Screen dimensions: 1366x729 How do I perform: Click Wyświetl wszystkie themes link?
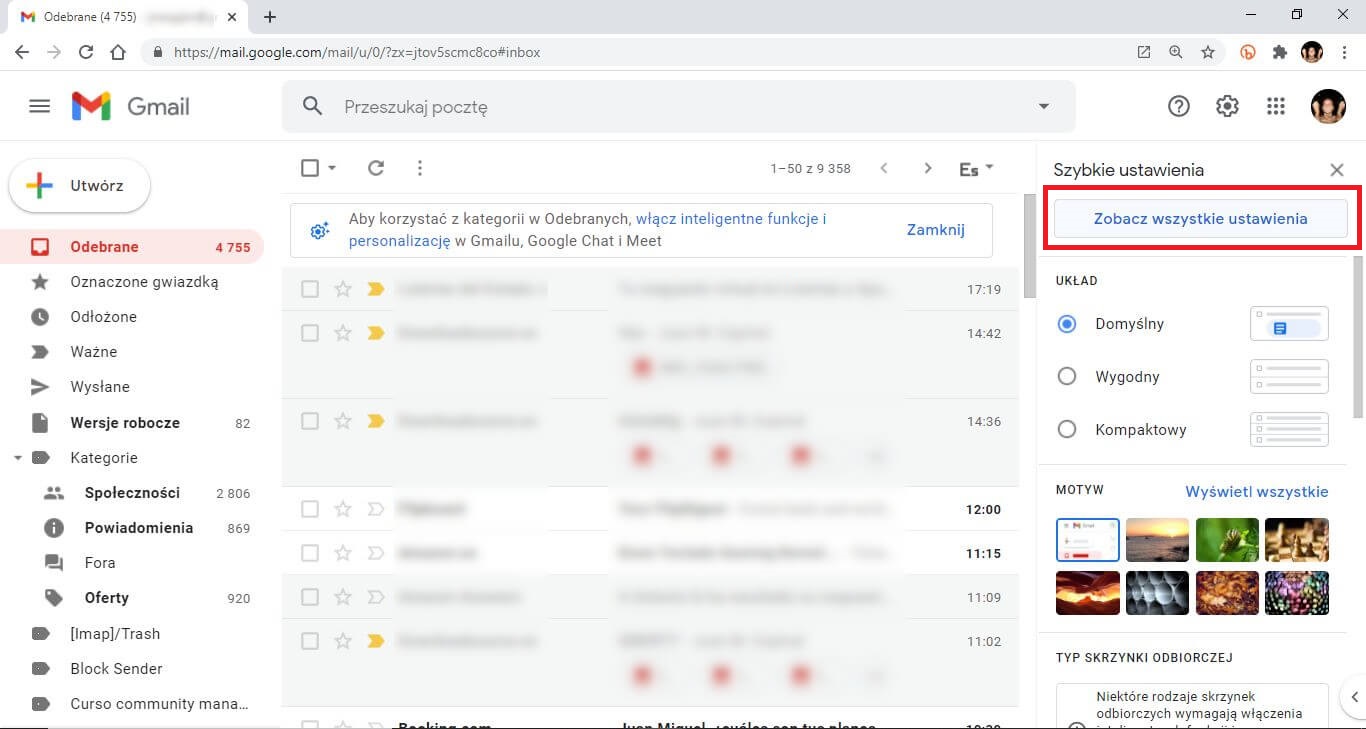pos(1257,491)
